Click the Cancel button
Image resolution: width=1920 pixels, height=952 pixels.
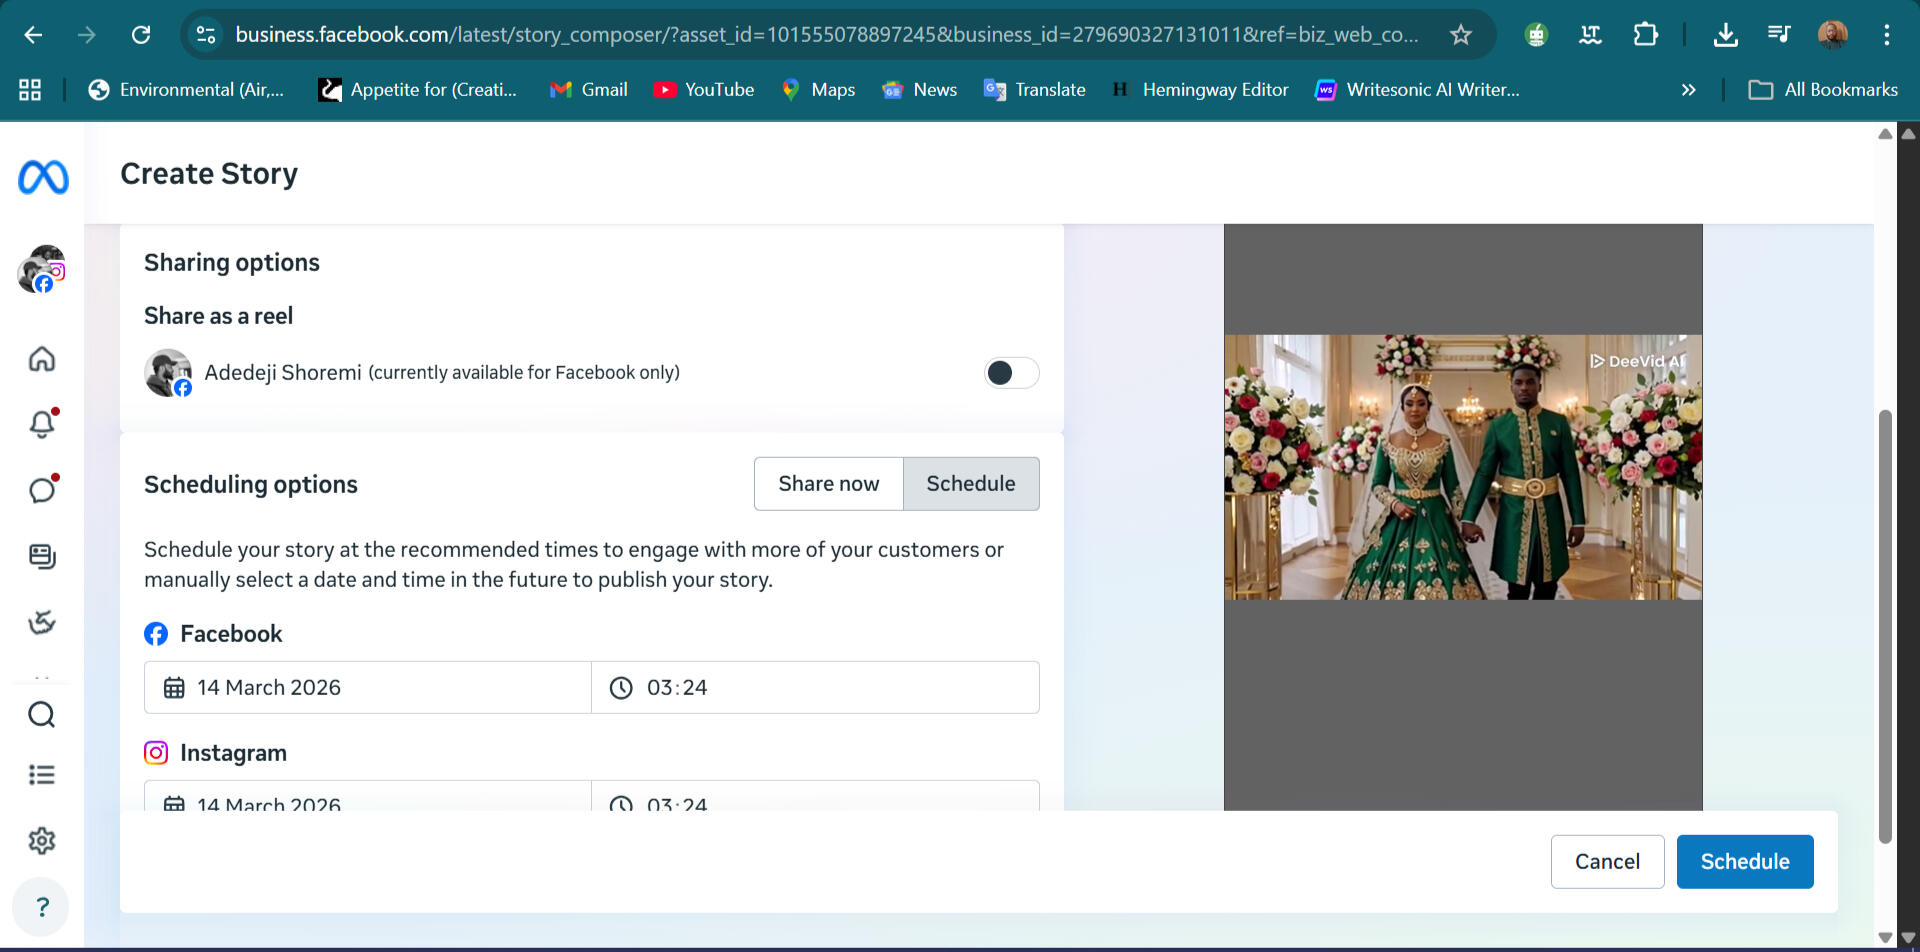(x=1607, y=861)
